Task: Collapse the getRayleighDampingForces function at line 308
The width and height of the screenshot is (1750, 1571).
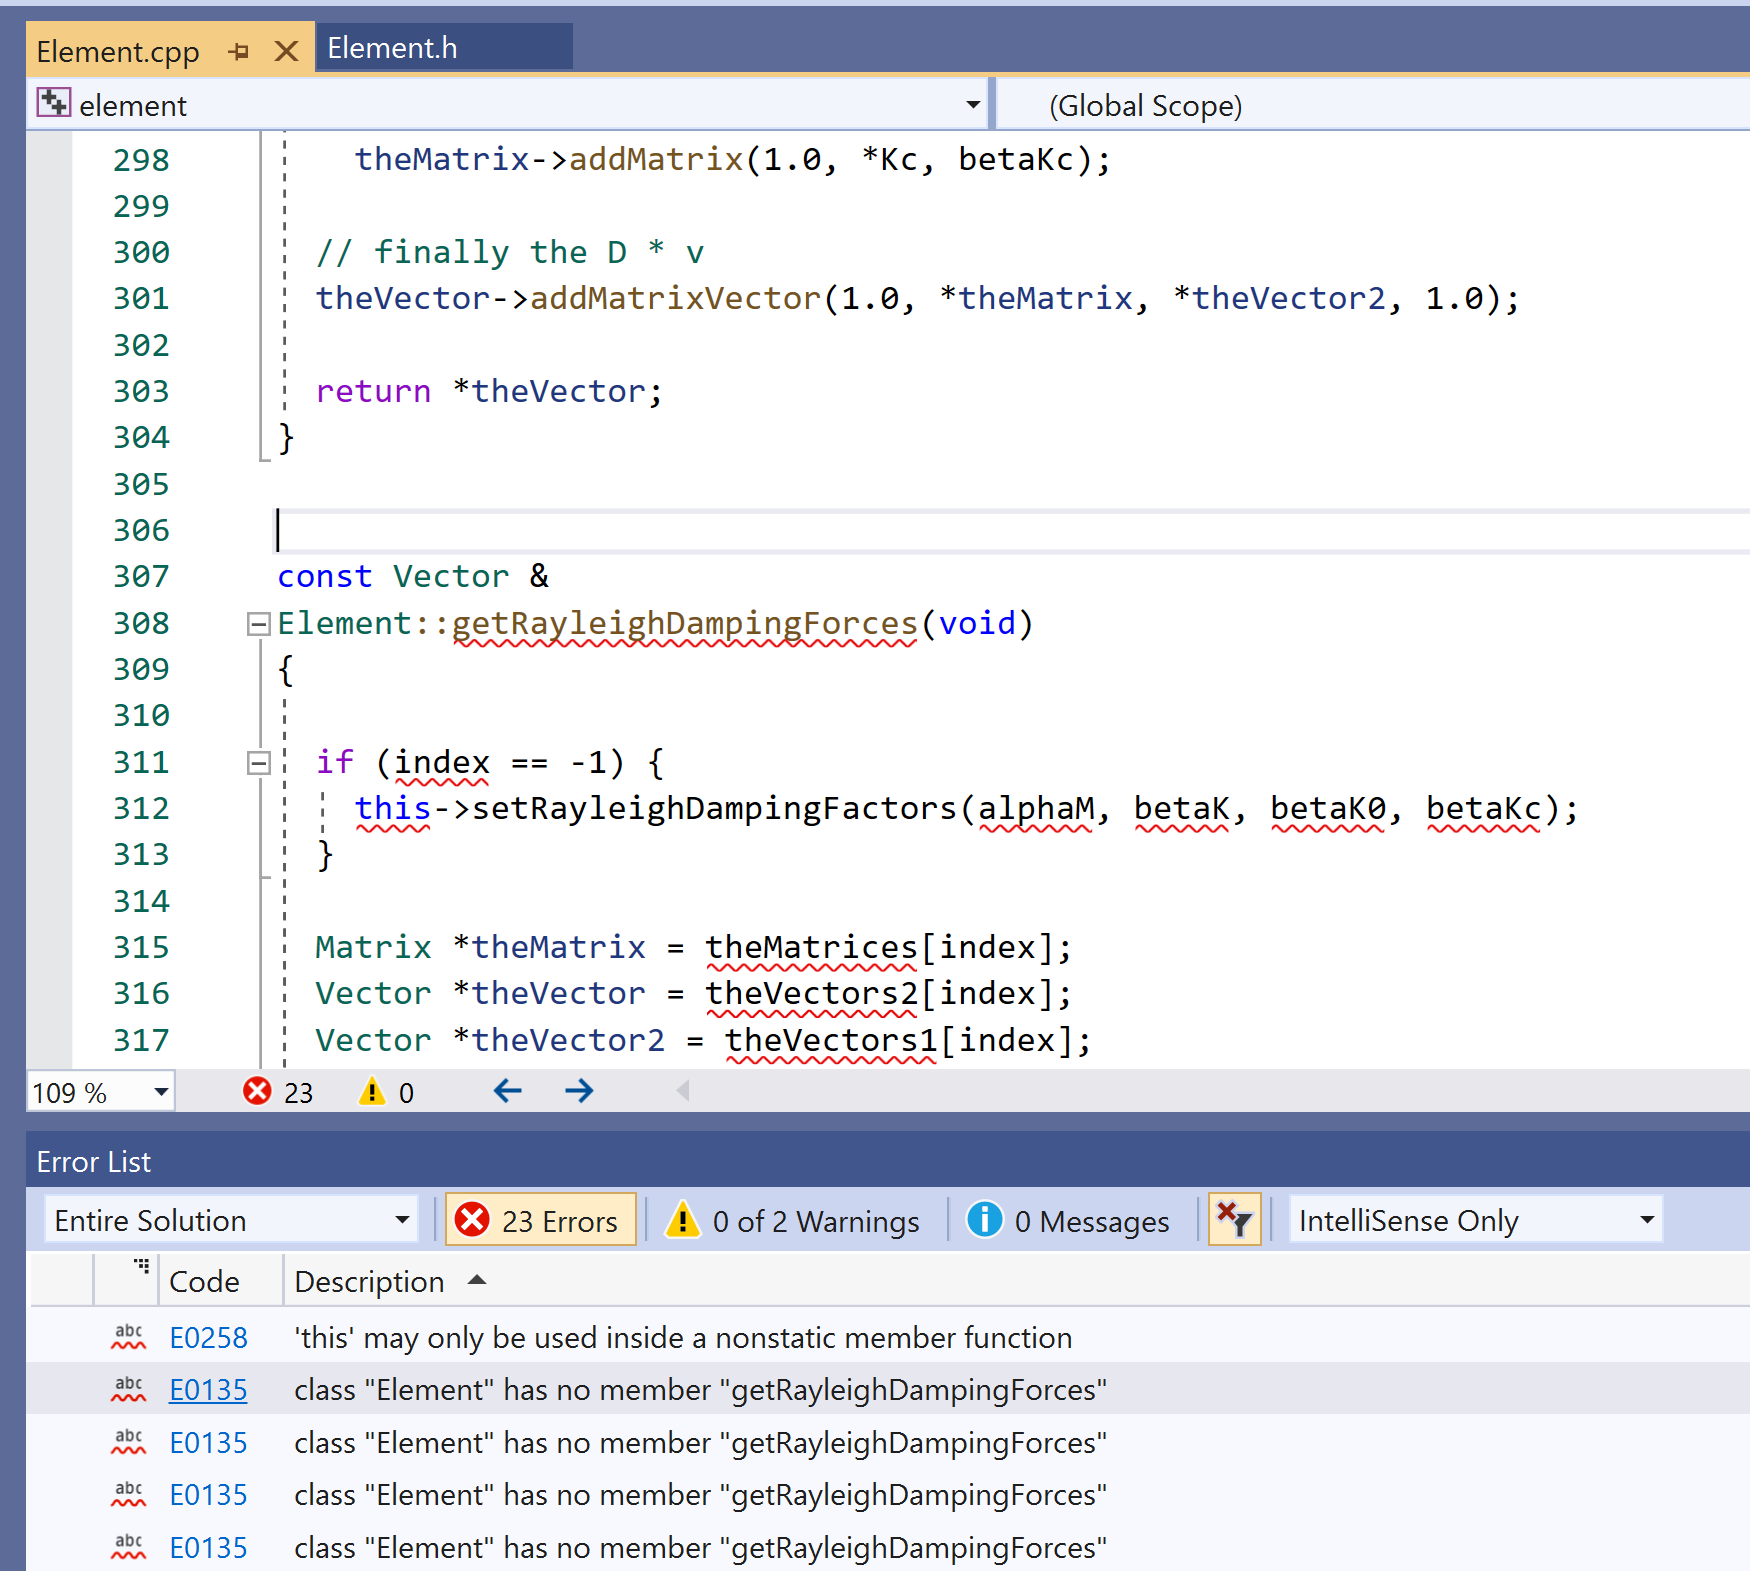Action: [258, 623]
